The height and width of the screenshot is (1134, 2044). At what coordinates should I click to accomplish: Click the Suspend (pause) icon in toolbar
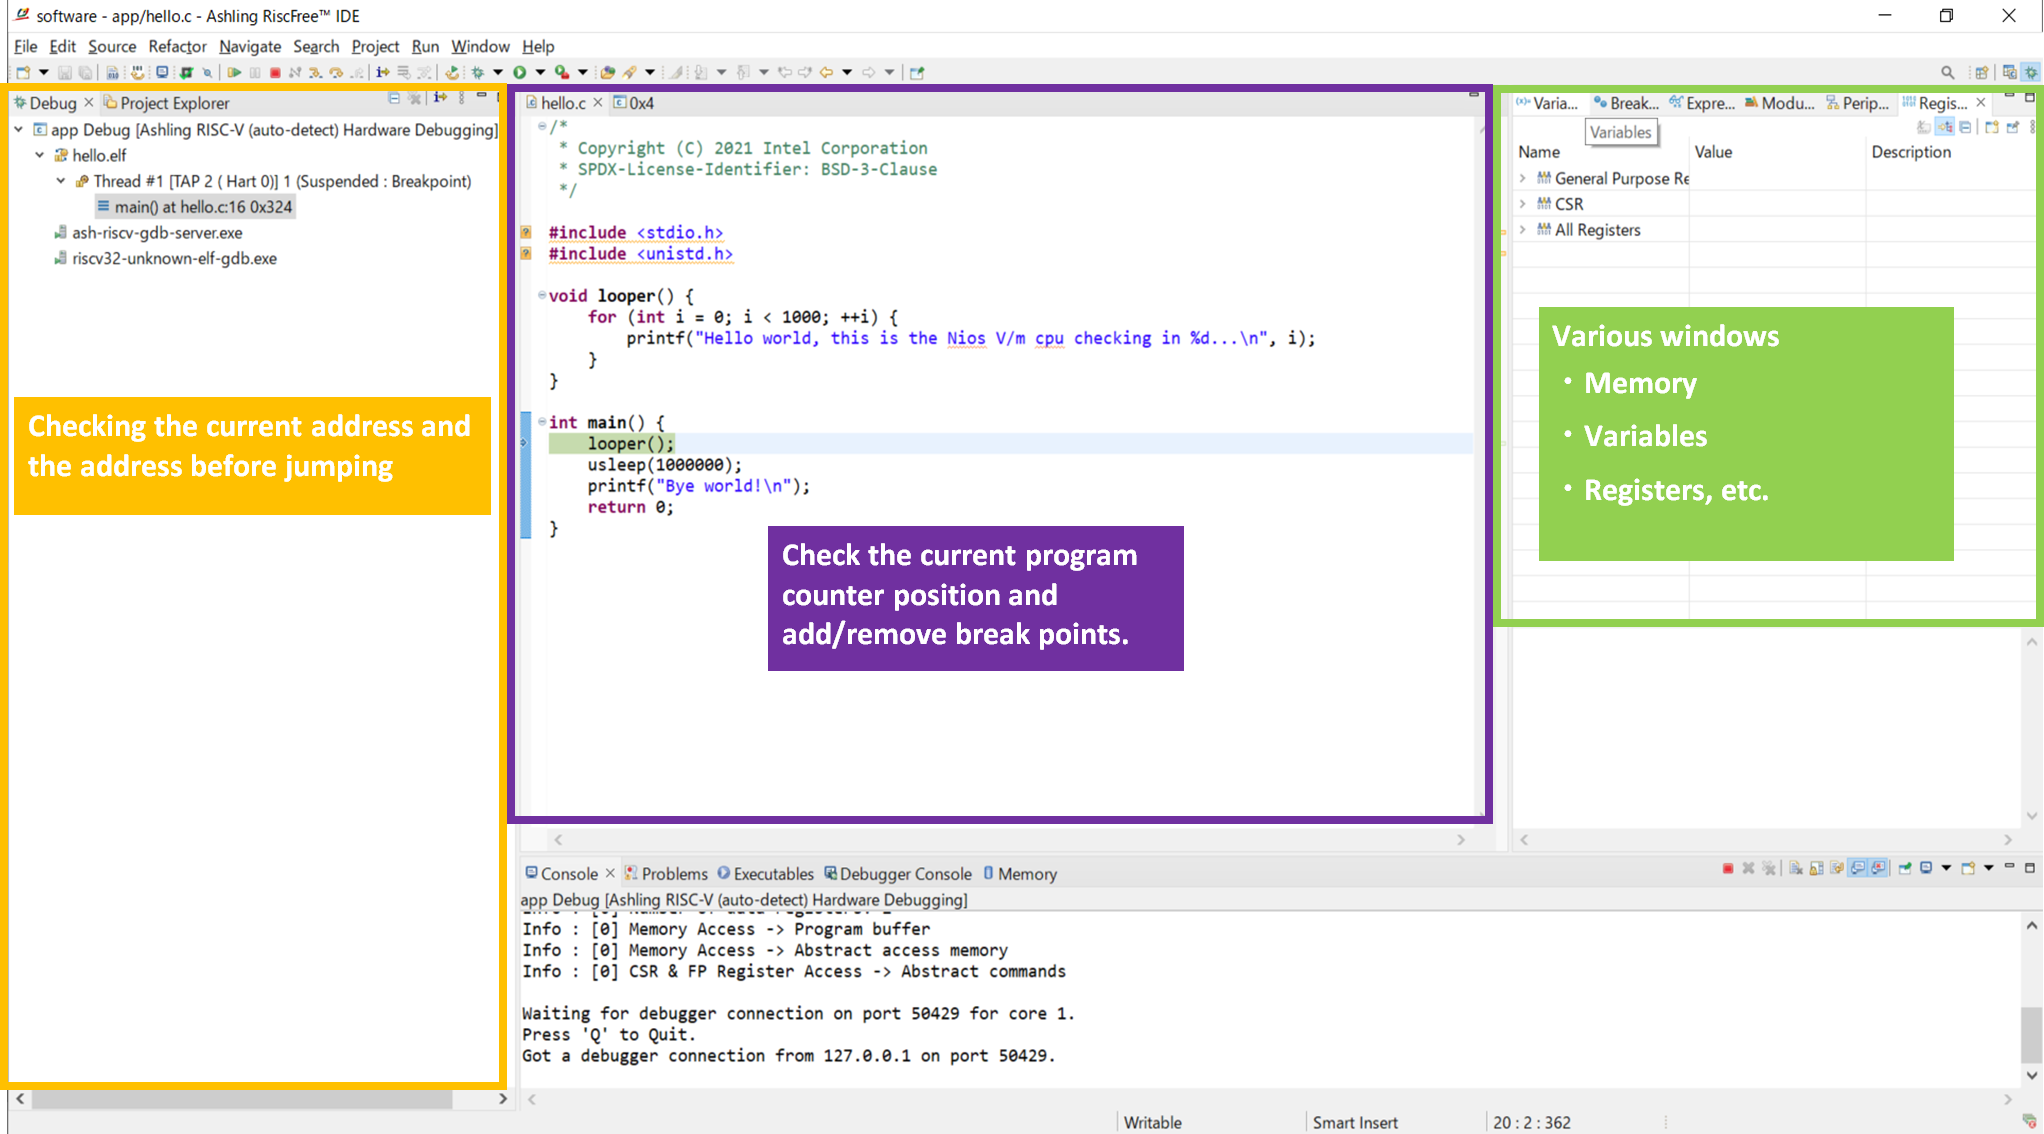click(x=254, y=72)
